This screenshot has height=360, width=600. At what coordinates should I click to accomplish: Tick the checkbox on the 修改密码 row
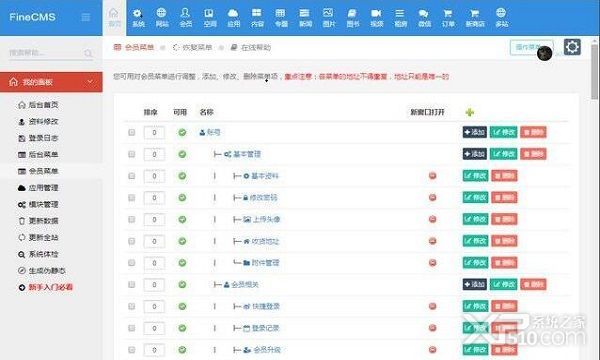(x=132, y=198)
